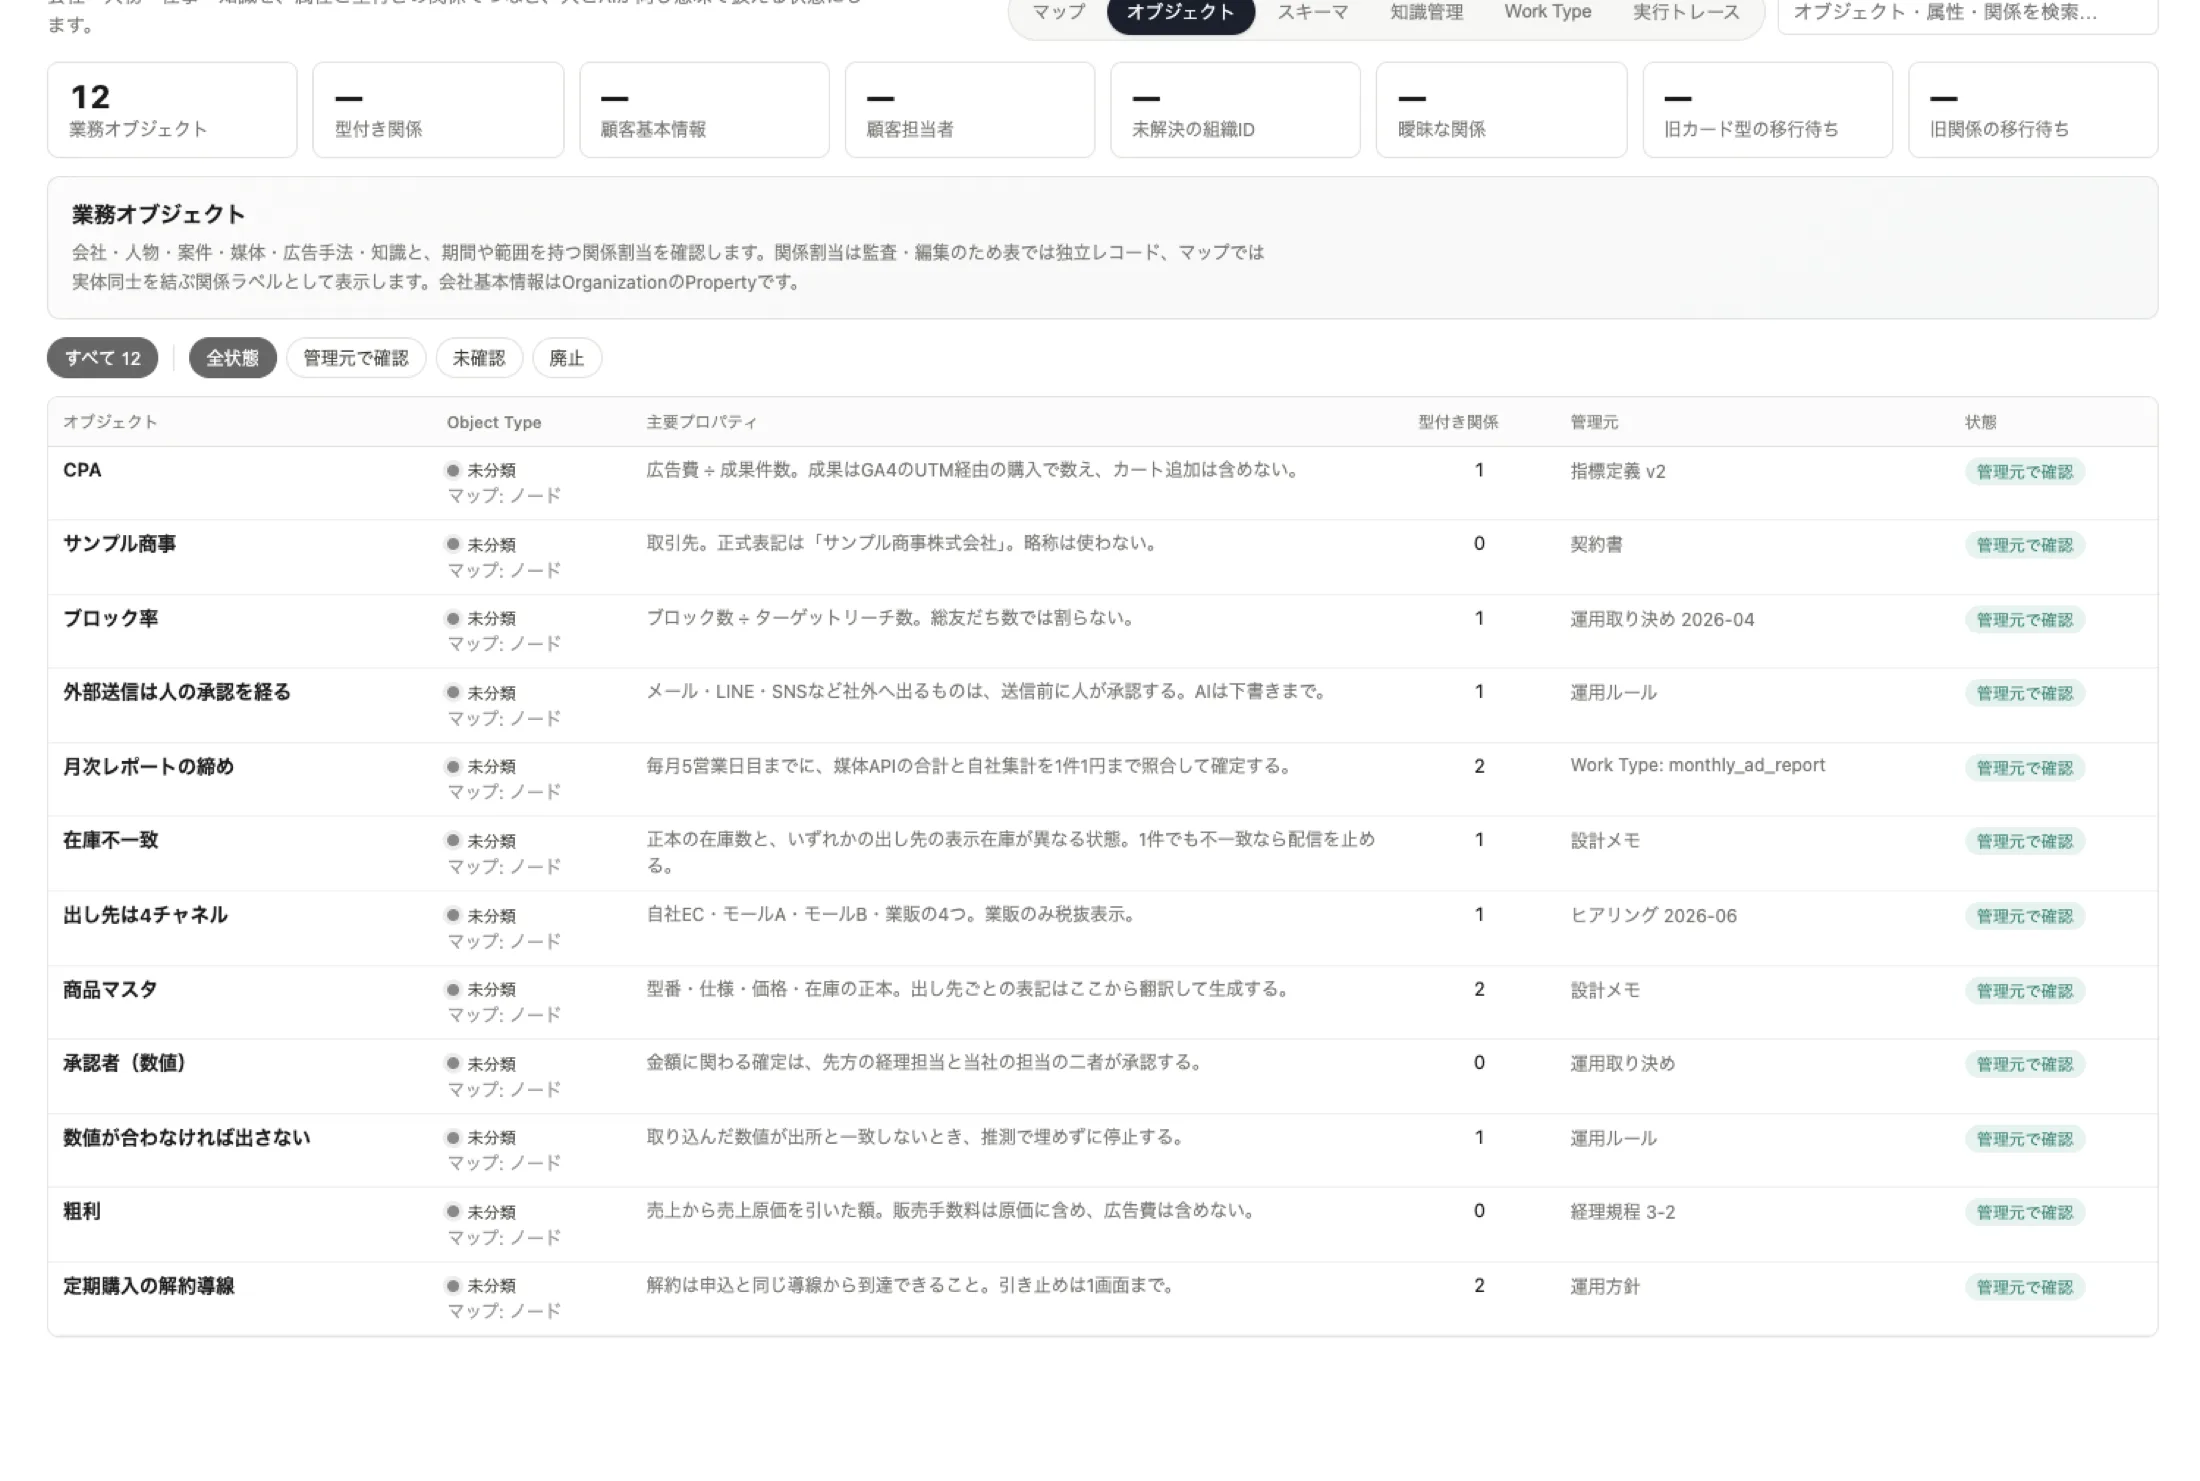
Task: Click the 運用方針 source cell
Action: [1605, 1286]
